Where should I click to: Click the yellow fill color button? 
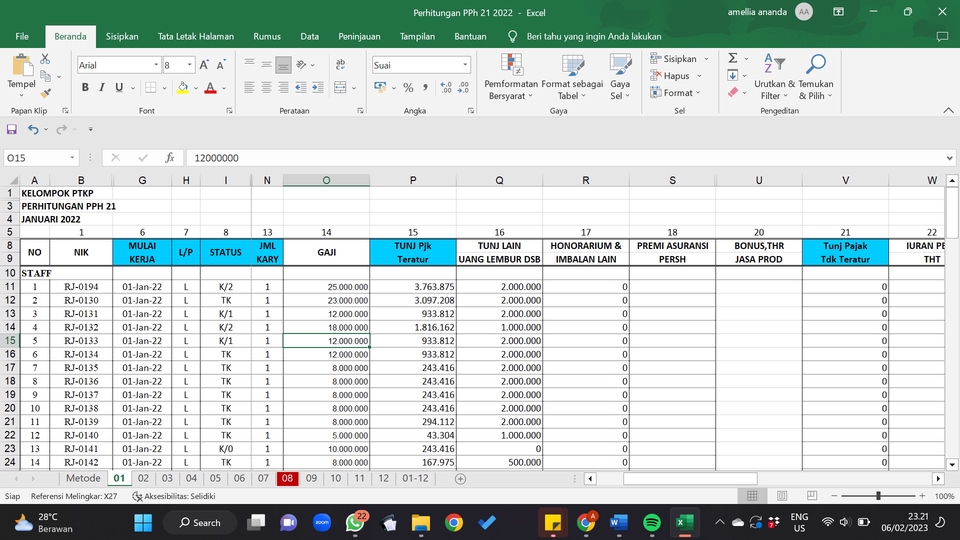(x=182, y=88)
